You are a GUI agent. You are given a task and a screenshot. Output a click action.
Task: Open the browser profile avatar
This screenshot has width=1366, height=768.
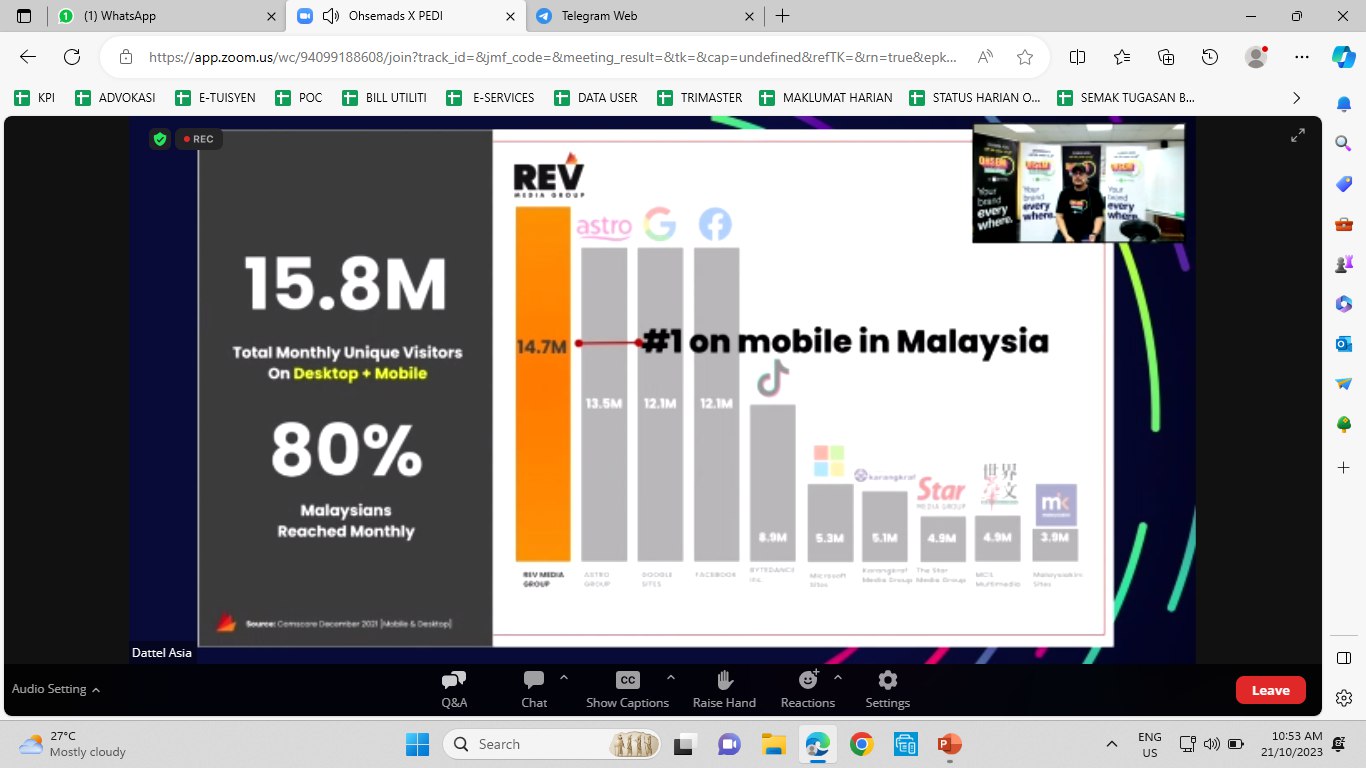click(x=1257, y=57)
